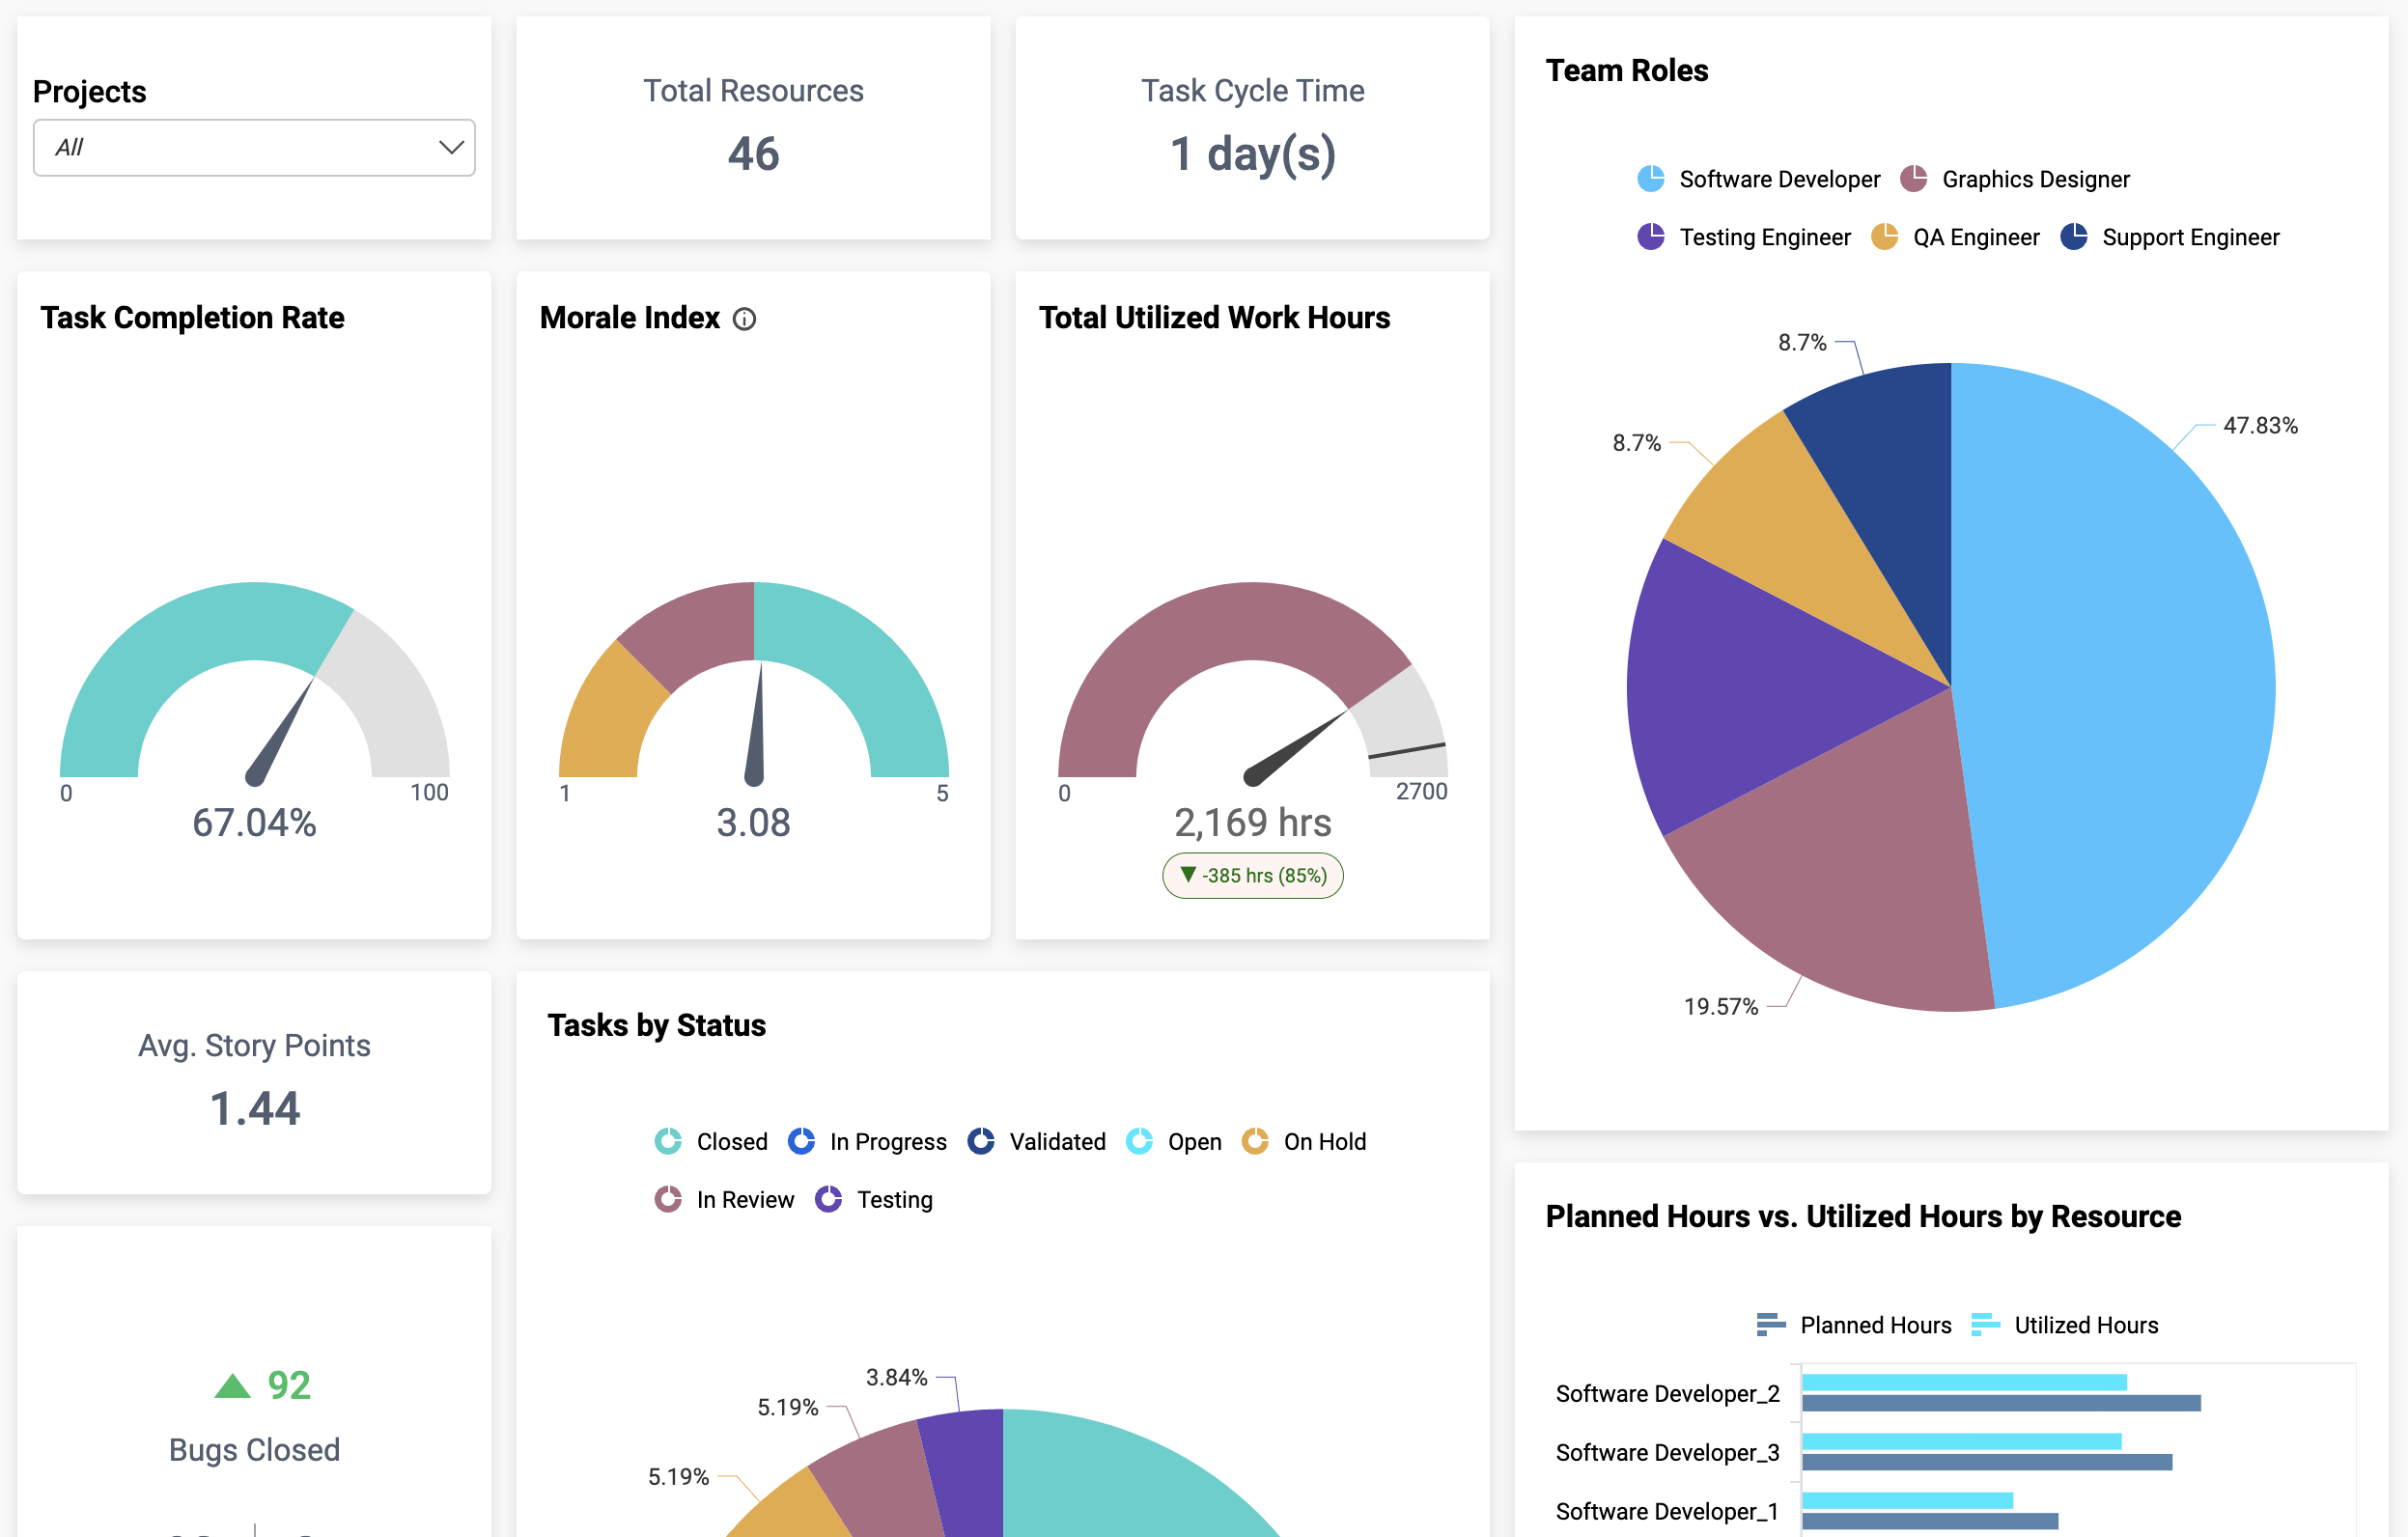The image size is (2408, 1537).
Task: Click the -385 hrs (85%) change badge
Action: pos(1252,875)
